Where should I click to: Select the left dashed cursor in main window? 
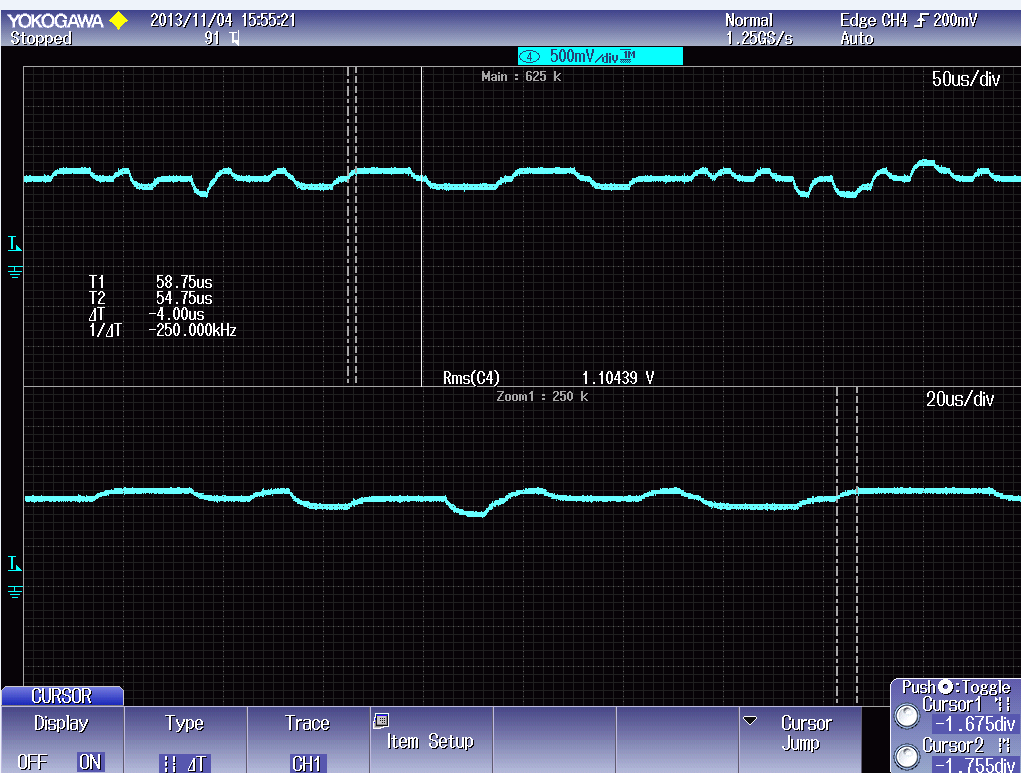[348, 225]
